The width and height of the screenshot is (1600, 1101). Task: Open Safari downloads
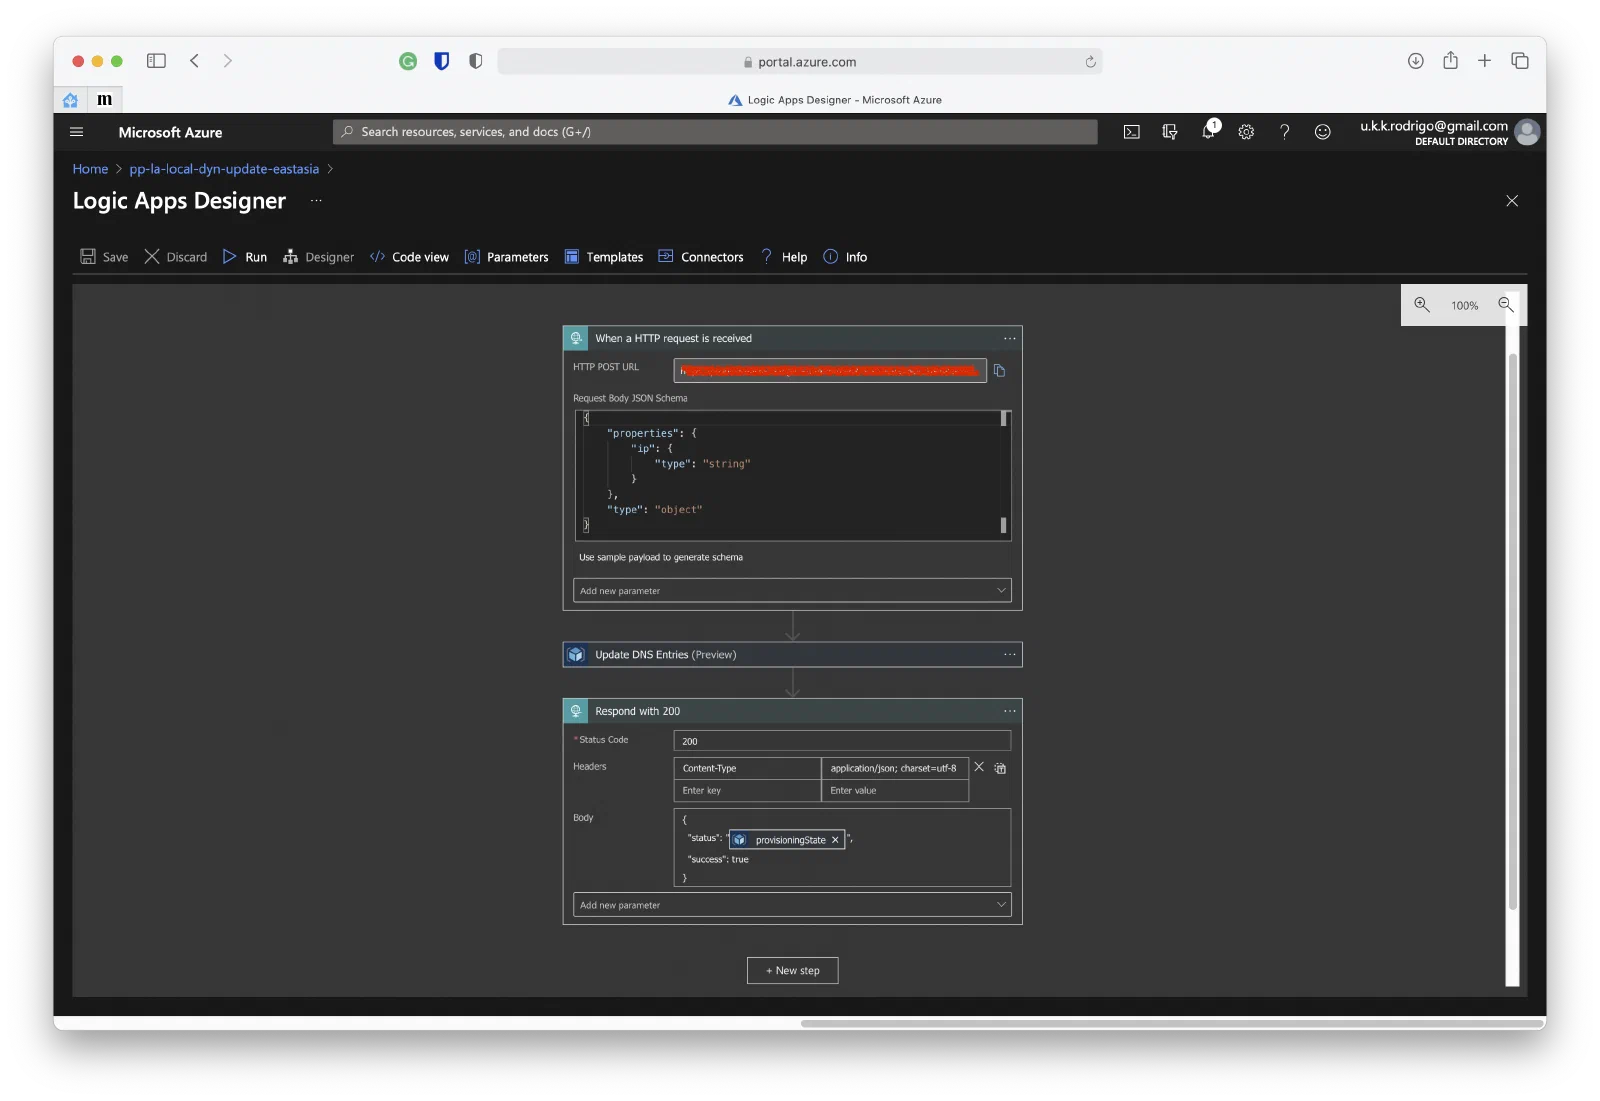pos(1416,61)
